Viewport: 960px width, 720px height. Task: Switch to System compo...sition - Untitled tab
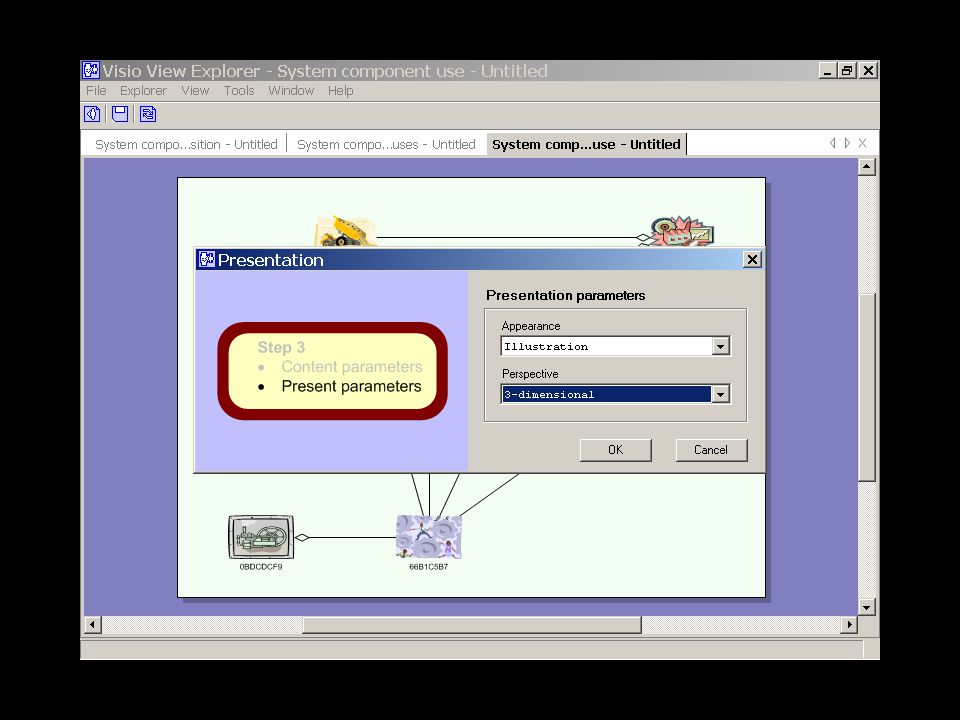tap(186, 144)
